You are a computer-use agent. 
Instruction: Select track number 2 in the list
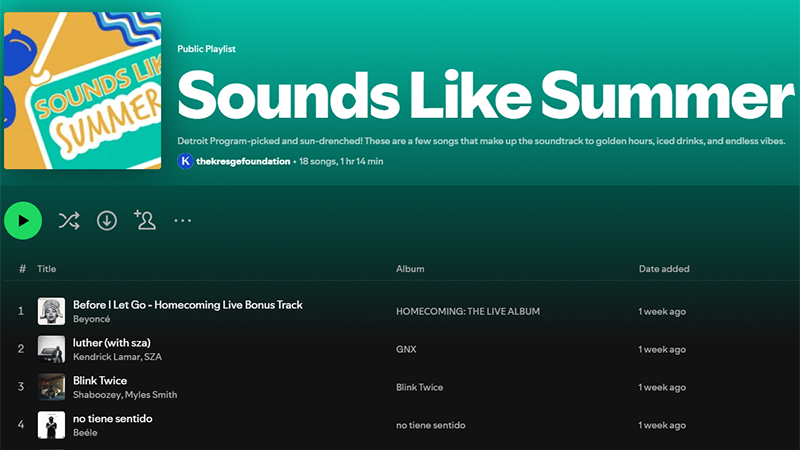tap(21, 349)
